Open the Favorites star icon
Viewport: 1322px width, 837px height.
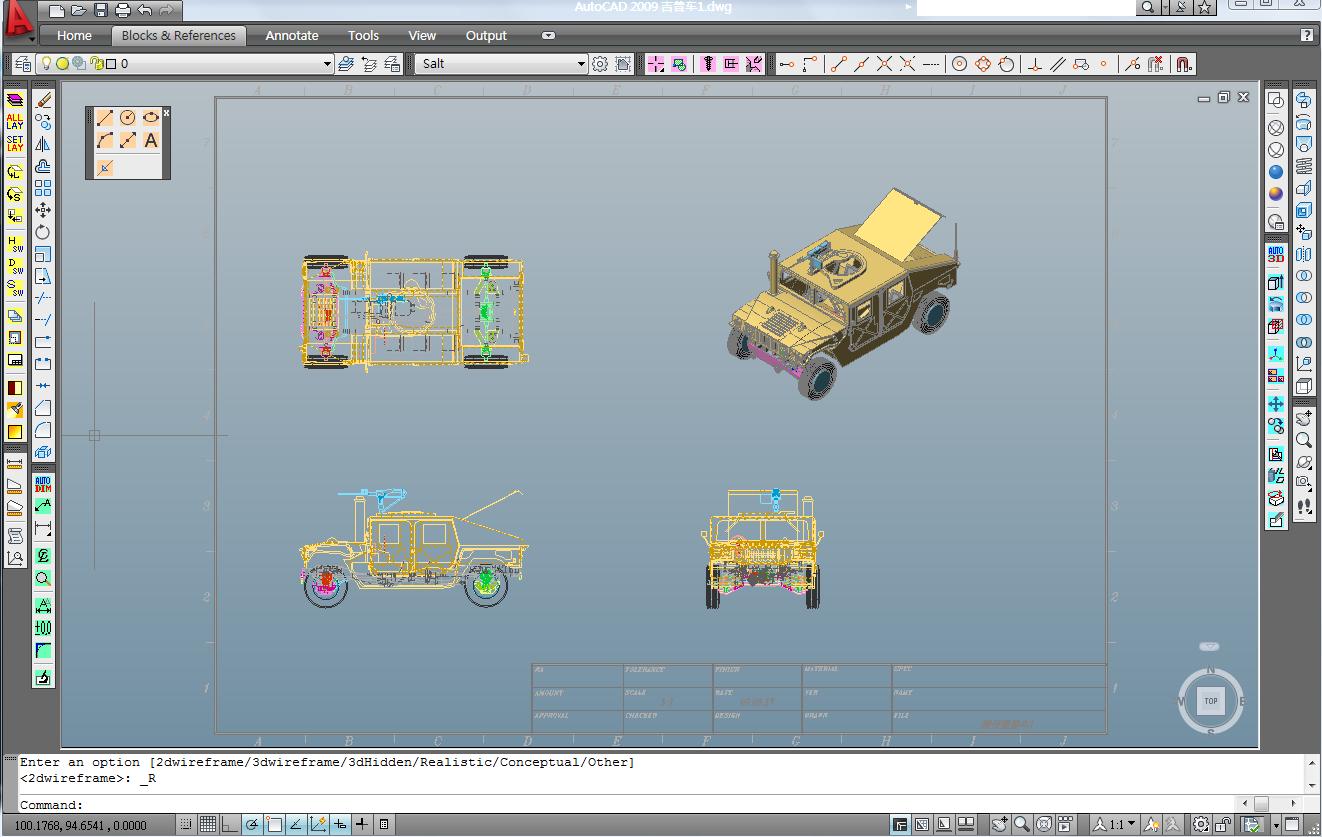pyautogui.click(x=1205, y=8)
